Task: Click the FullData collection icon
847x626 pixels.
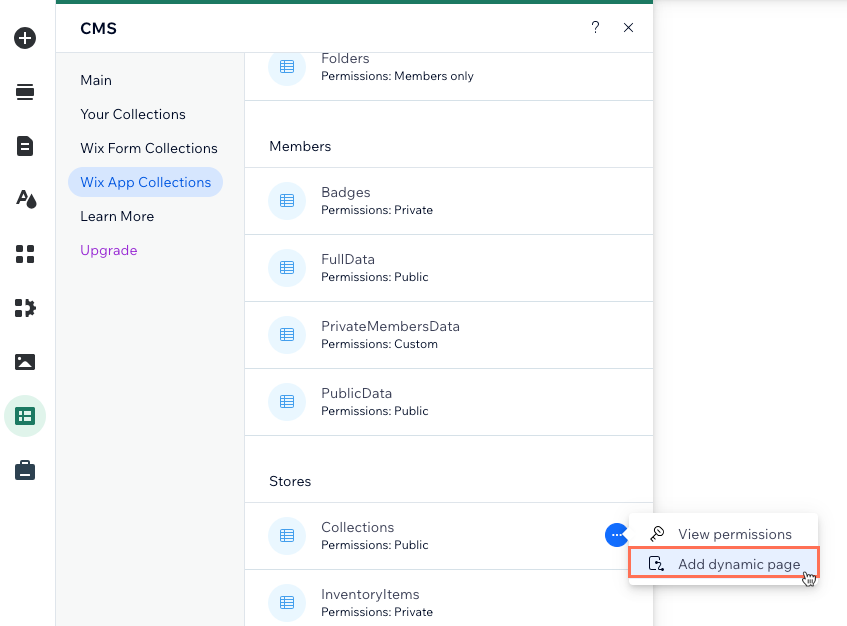Action: [x=287, y=268]
